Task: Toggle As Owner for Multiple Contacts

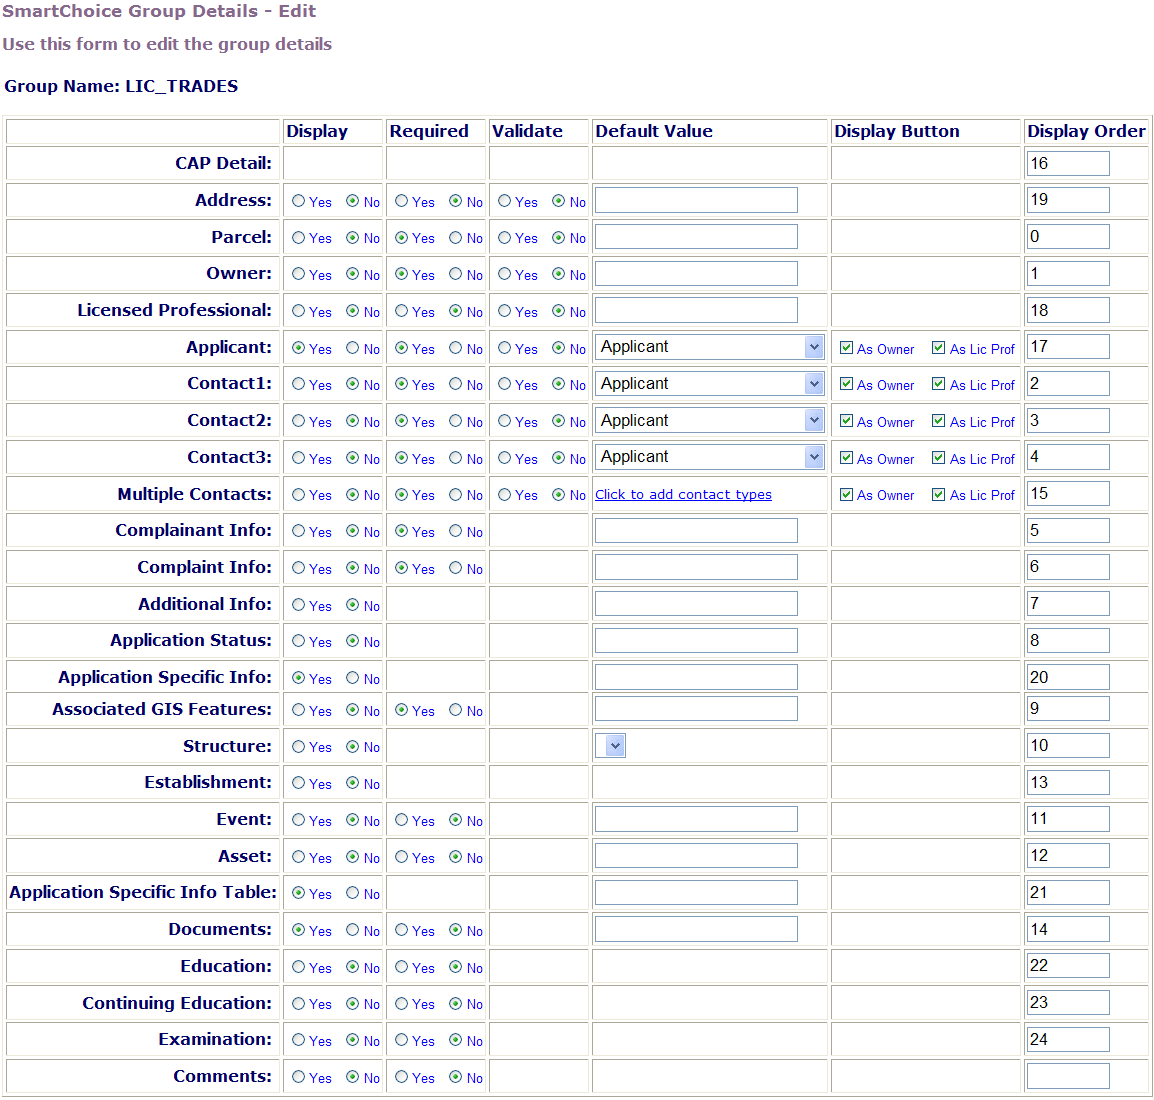Action: tap(847, 494)
